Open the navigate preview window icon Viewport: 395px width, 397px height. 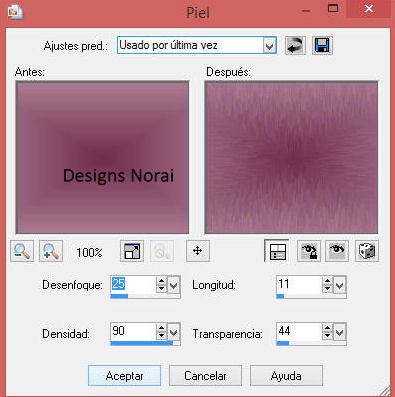point(132,251)
